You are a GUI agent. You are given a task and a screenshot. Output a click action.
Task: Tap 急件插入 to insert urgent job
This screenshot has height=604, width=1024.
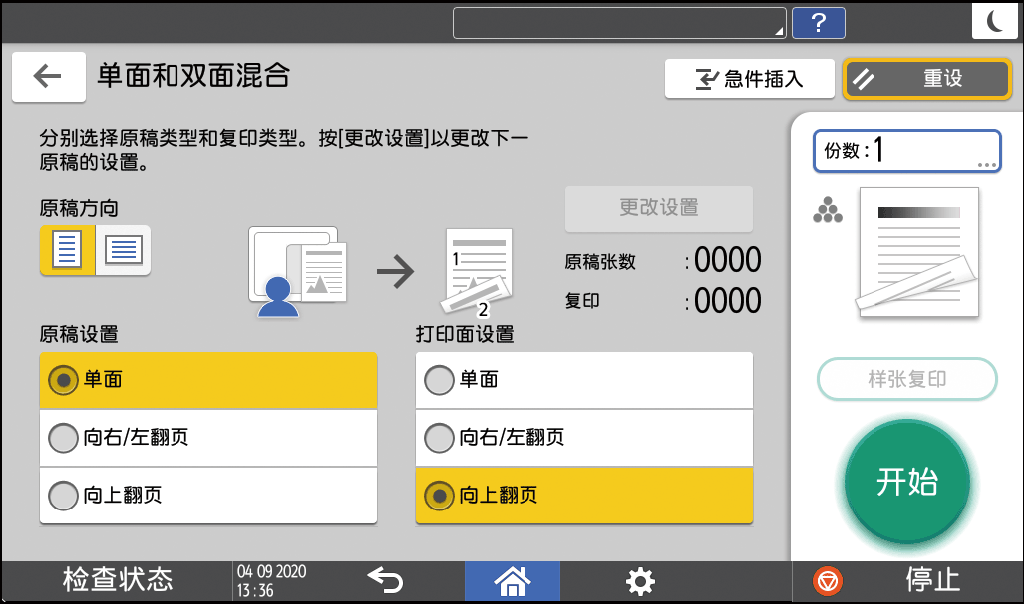(750, 78)
